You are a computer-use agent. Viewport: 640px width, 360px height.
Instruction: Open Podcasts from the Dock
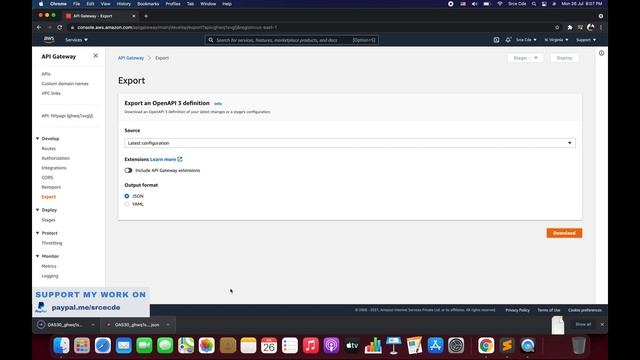coord(331,345)
